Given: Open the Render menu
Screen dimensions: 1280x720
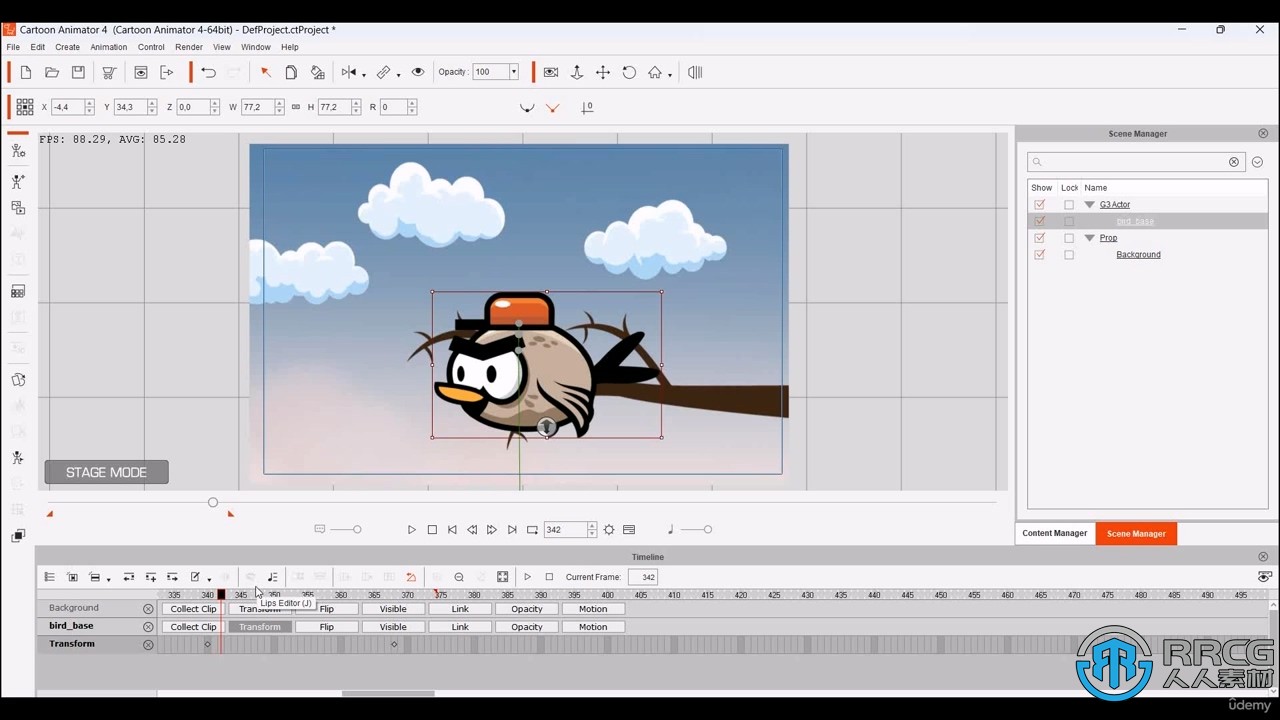Looking at the screenshot, I should click(189, 47).
